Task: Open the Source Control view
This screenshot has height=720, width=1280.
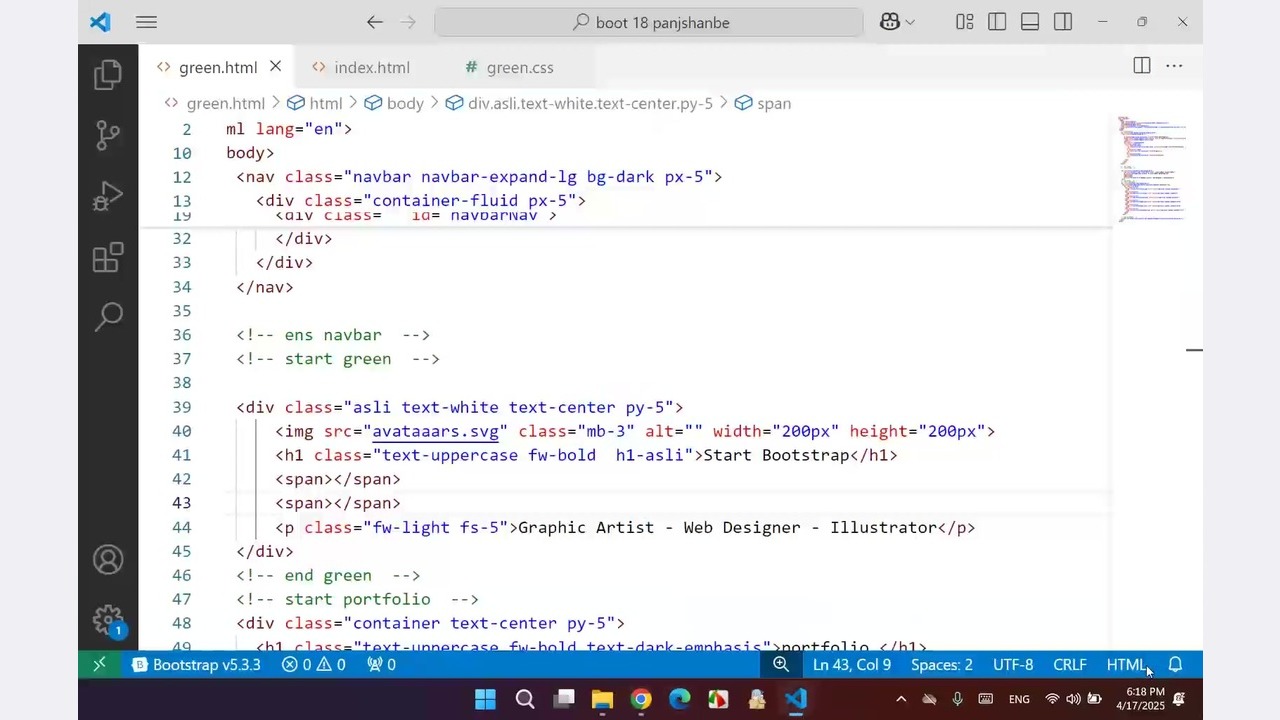Action: 108,136
